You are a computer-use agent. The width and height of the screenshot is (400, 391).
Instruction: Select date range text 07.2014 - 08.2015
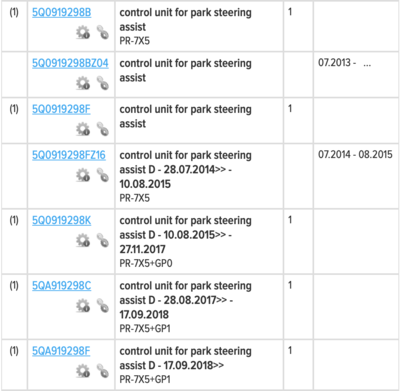(x=355, y=155)
